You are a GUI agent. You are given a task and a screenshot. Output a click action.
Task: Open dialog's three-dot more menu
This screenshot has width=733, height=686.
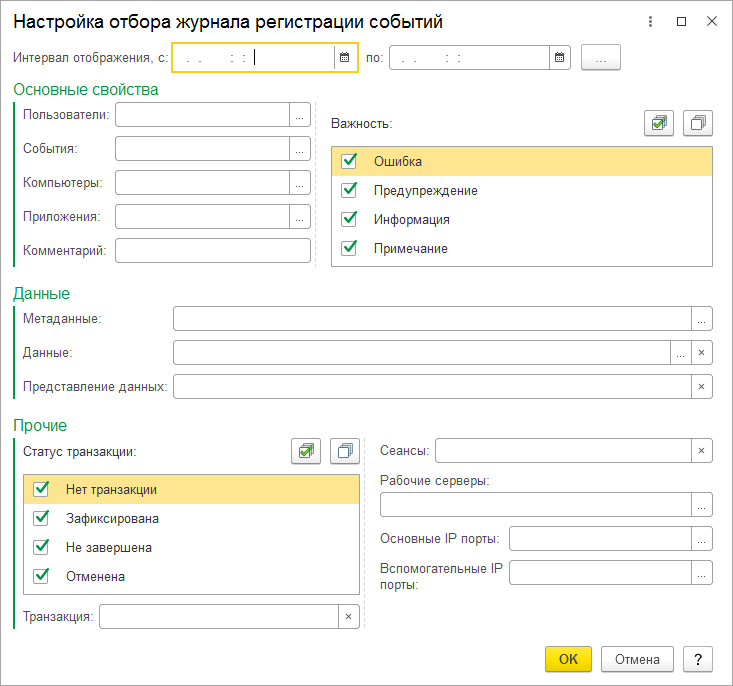(650, 22)
